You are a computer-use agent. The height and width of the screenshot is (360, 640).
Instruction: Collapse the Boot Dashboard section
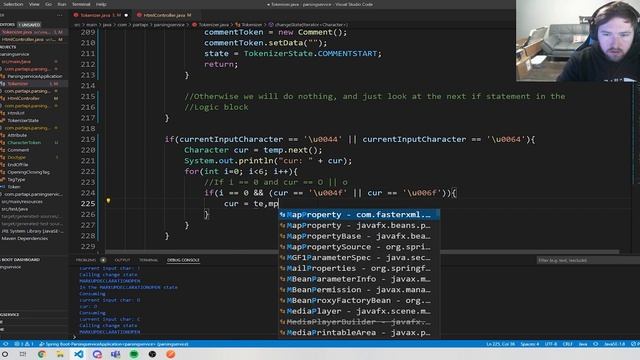[20, 260]
